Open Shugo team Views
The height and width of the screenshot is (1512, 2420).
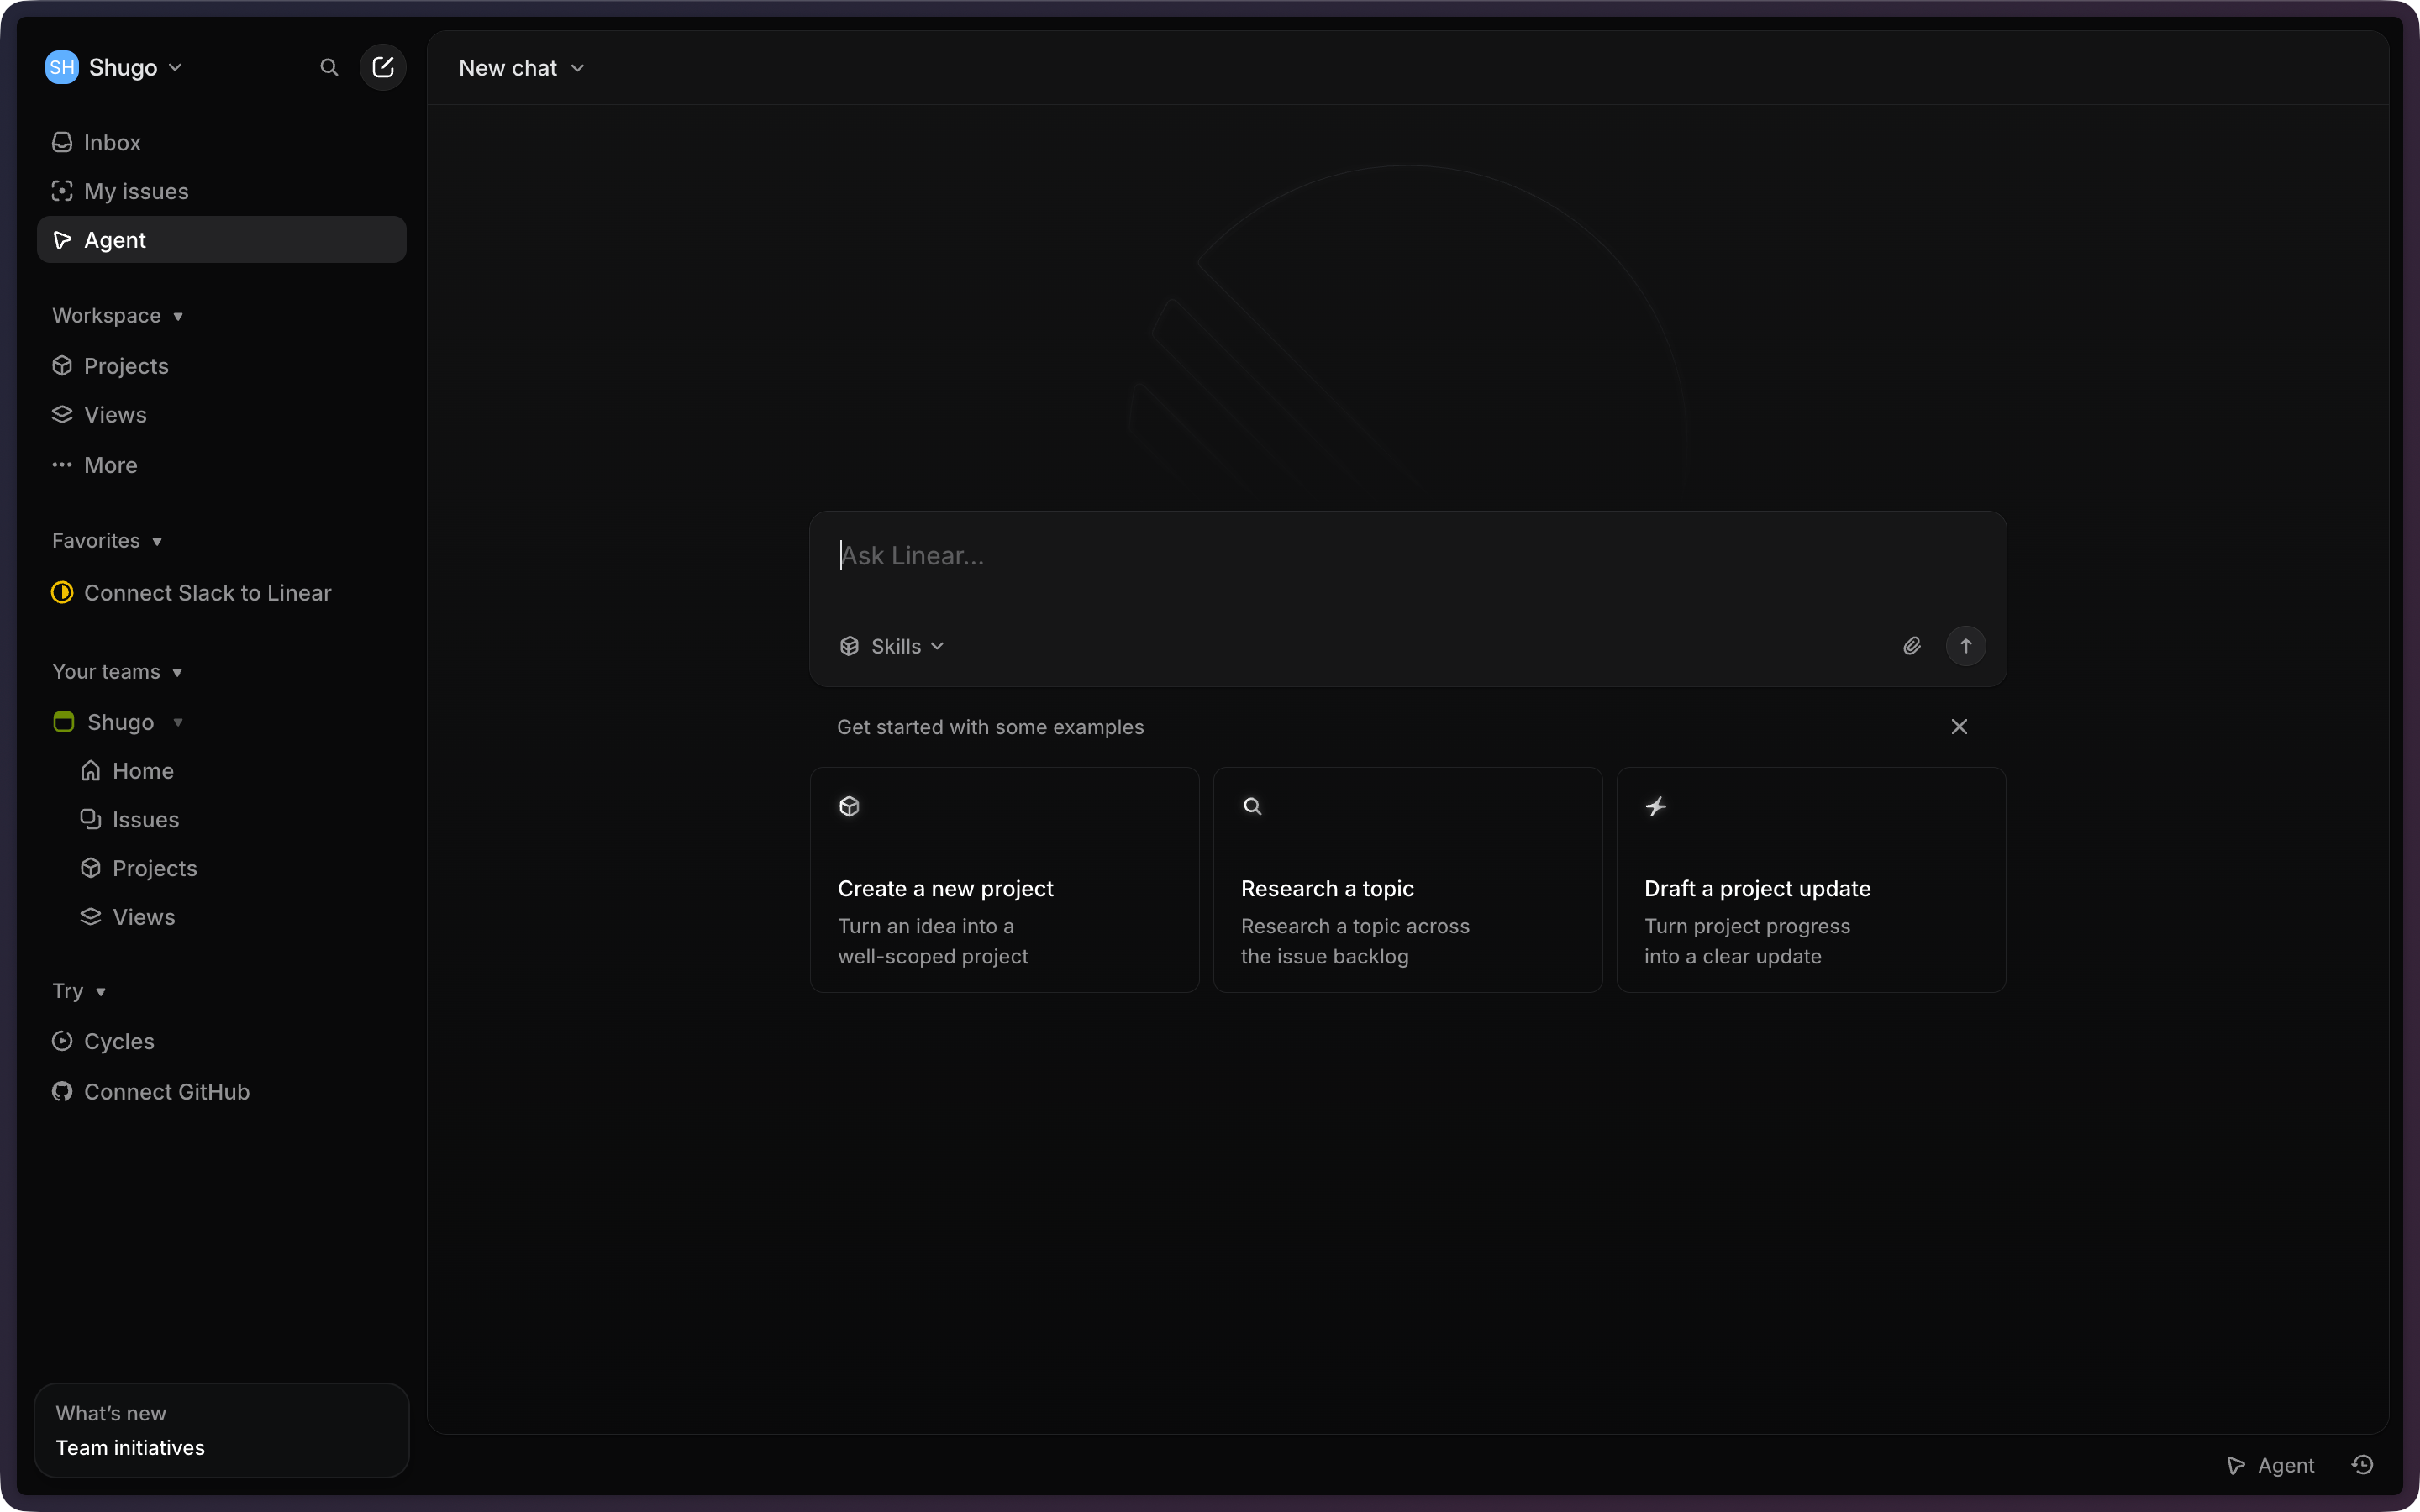click(x=221, y=917)
